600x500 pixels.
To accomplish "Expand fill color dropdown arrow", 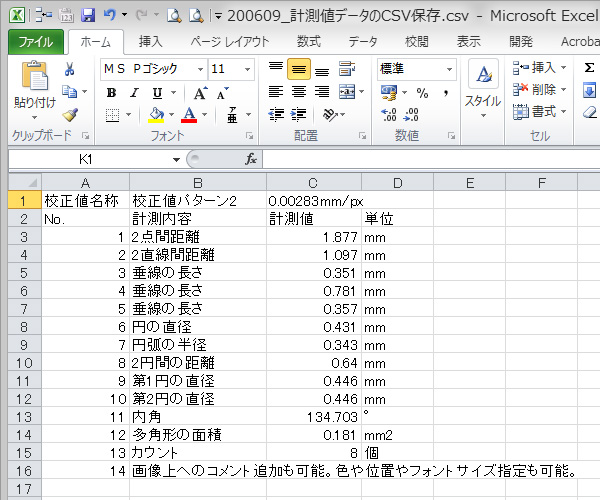I will pyautogui.click(x=171, y=115).
